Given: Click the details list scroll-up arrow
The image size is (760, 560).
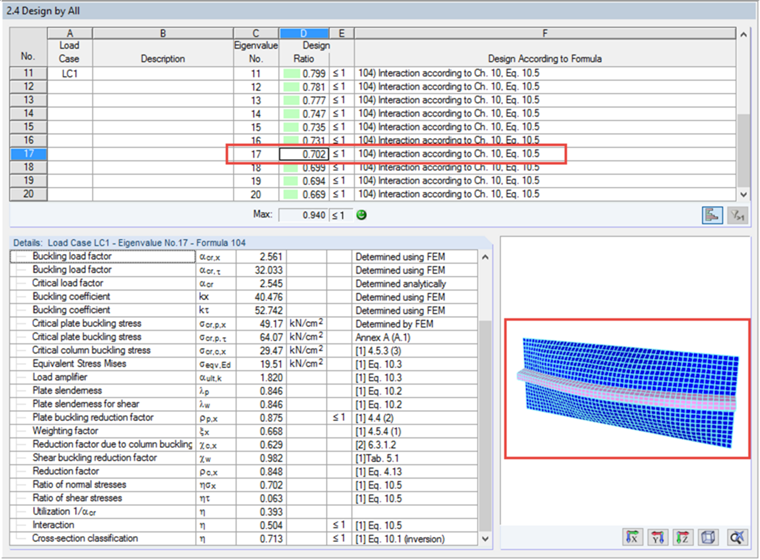Looking at the screenshot, I should point(485,257).
